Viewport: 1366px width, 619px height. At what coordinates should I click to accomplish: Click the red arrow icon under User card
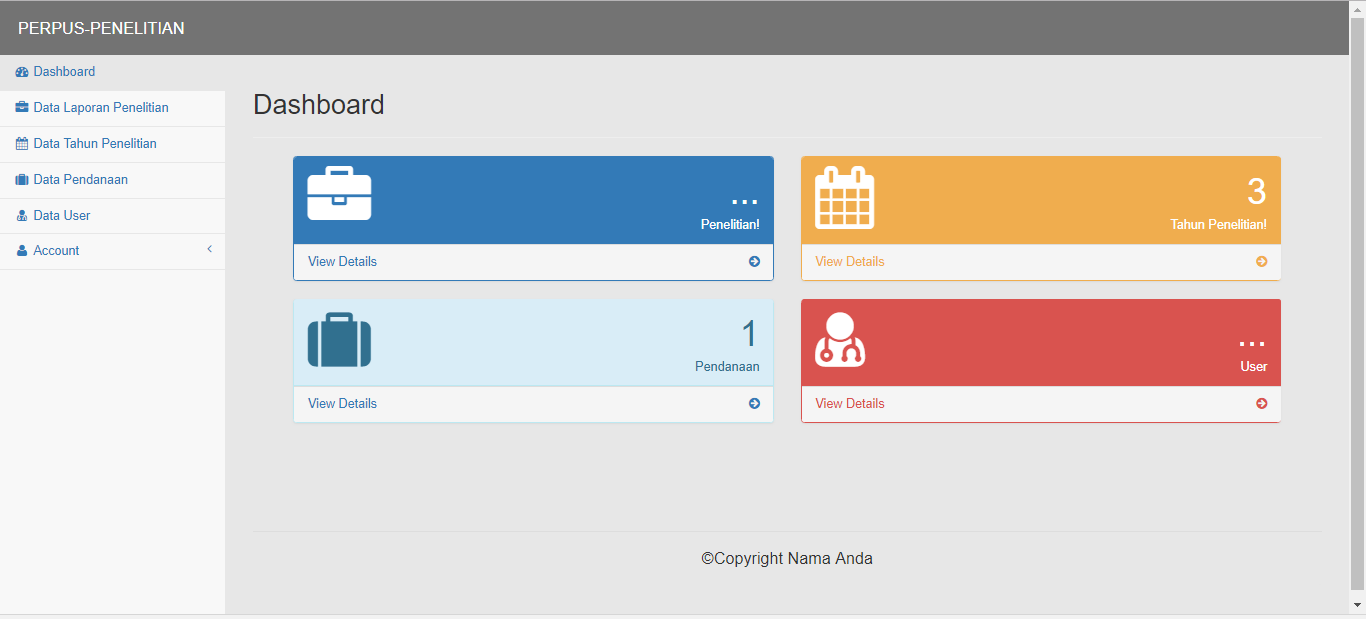click(x=1261, y=404)
